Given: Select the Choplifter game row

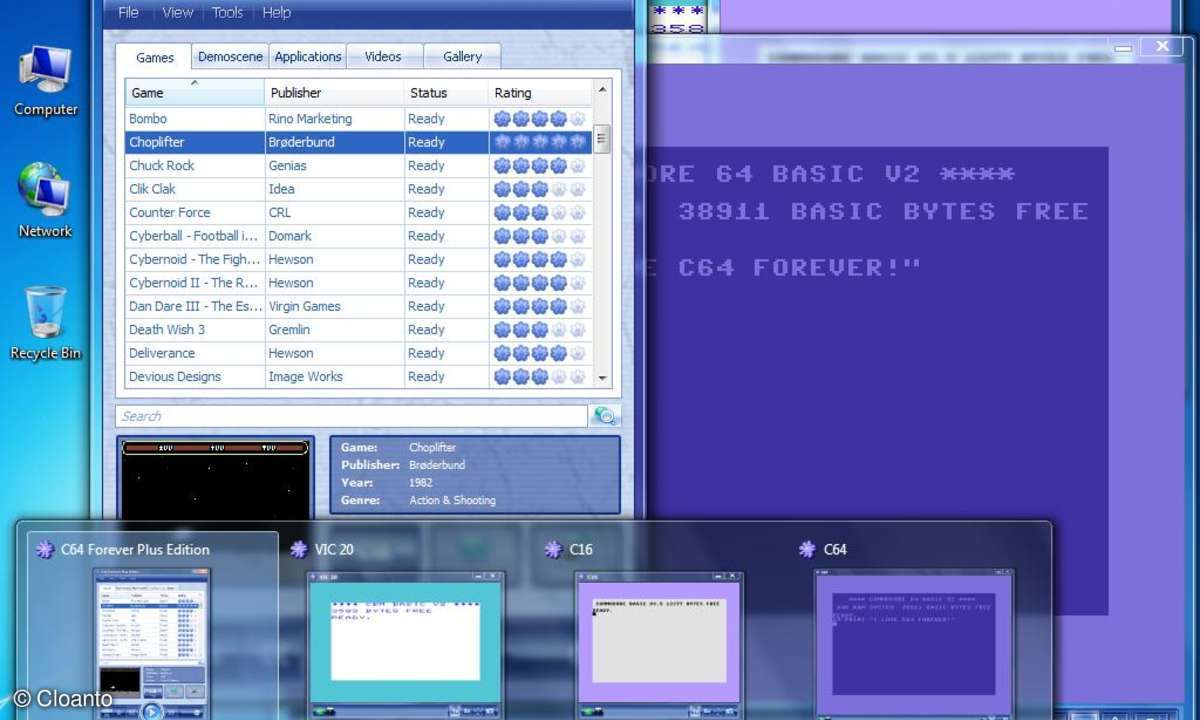Looking at the screenshot, I should 357,142.
